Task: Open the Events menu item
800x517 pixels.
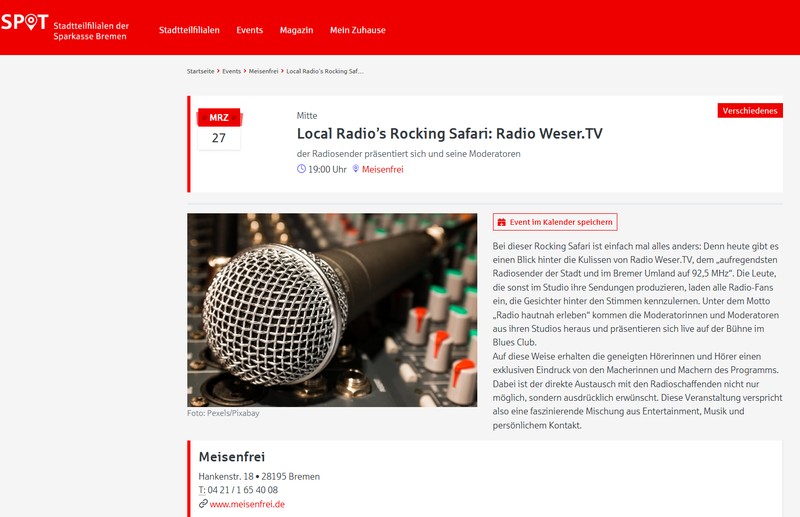Action: 249,30
